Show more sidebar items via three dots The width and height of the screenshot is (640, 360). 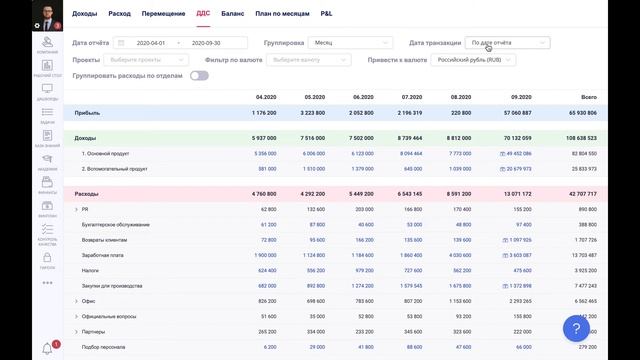(47, 282)
